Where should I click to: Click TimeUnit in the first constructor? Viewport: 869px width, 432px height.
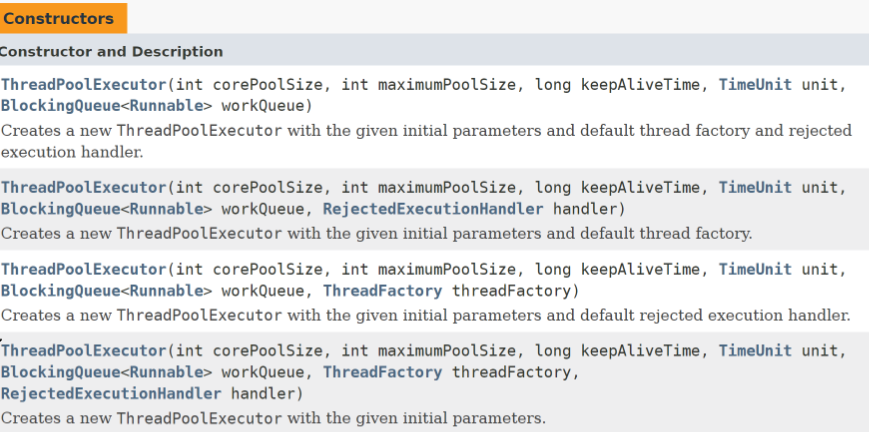coord(755,85)
